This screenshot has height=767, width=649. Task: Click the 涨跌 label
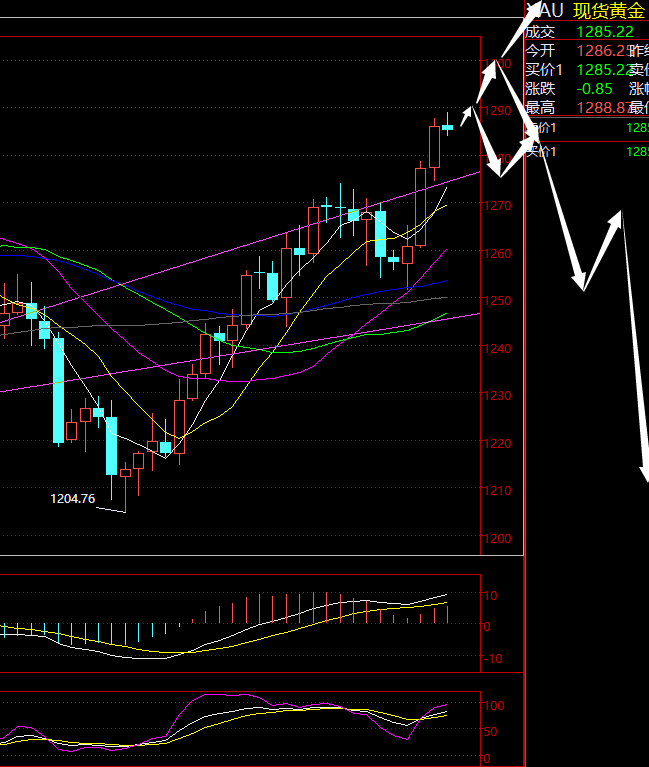click(x=540, y=89)
